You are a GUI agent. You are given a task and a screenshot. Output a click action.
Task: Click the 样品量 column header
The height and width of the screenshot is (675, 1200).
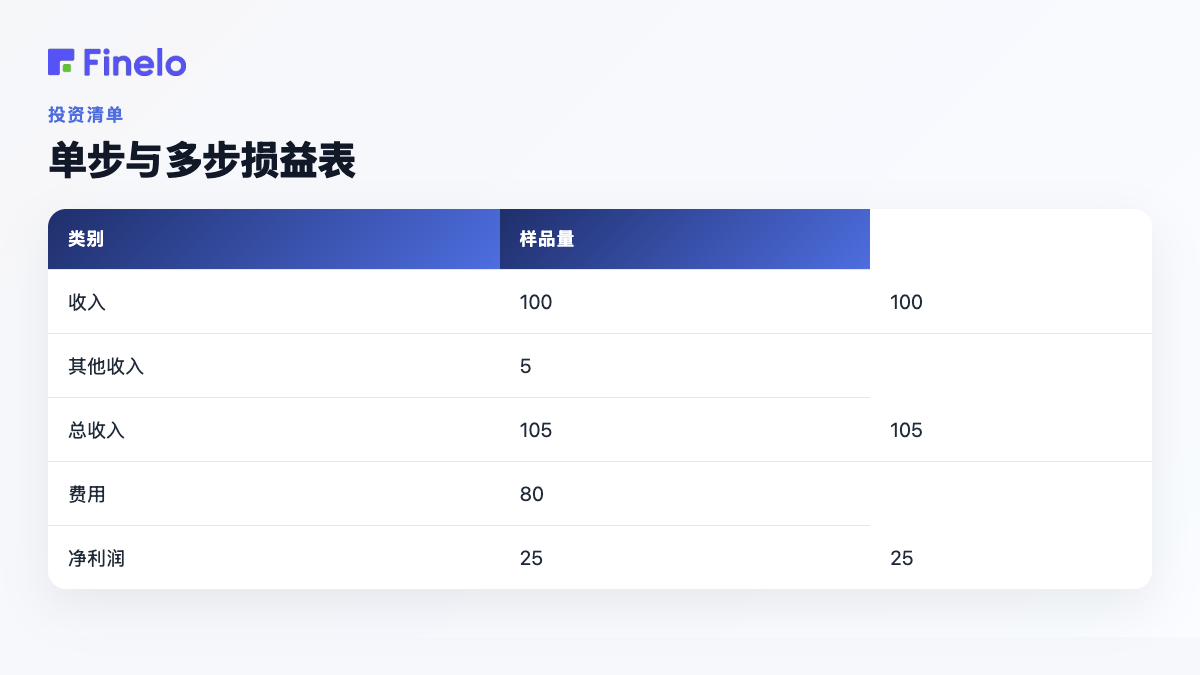pos(685,239)
